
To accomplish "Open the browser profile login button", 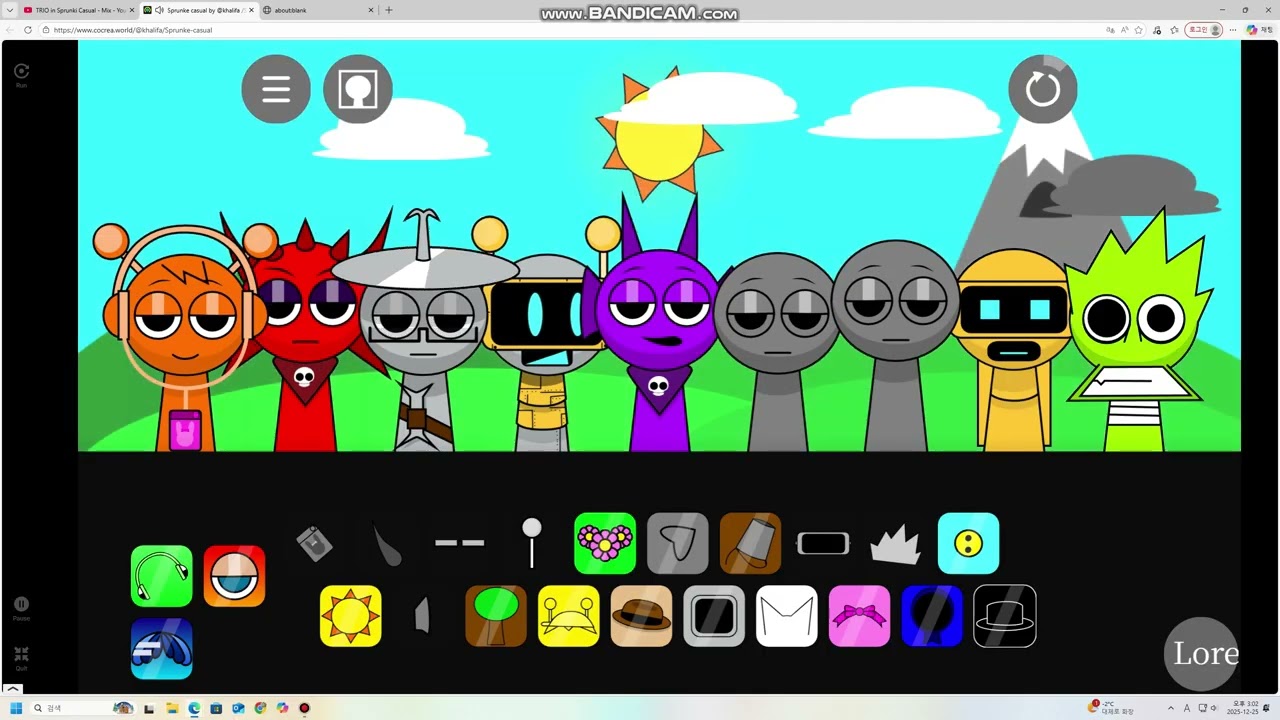I will 1204,30.
